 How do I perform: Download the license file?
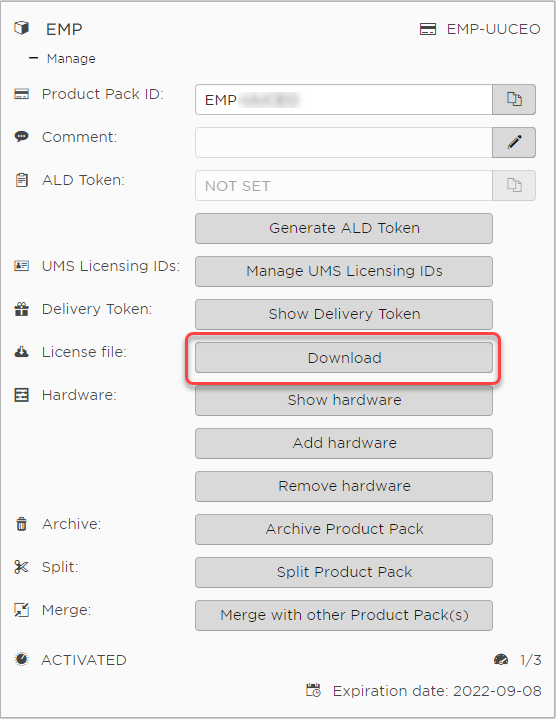[344, 358]
